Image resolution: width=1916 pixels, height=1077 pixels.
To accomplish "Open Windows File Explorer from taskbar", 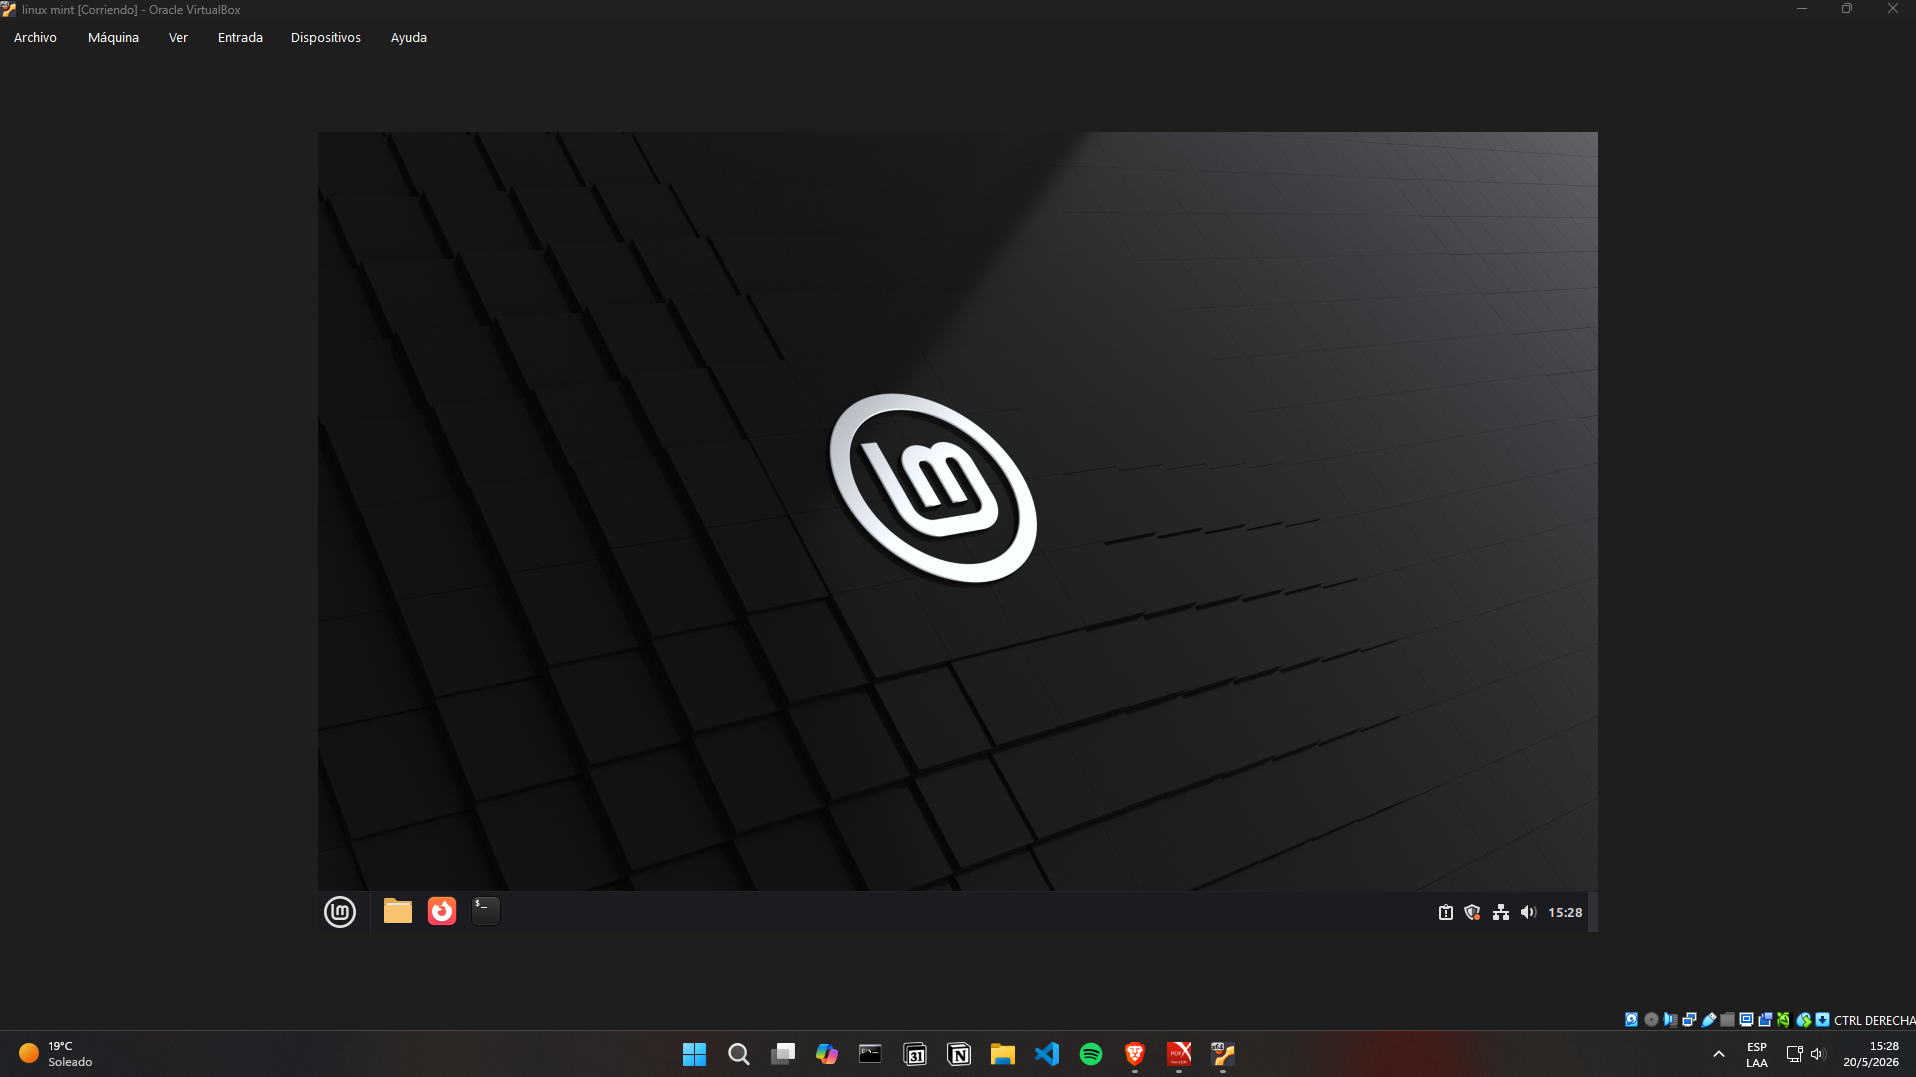I will 1003,1054.
